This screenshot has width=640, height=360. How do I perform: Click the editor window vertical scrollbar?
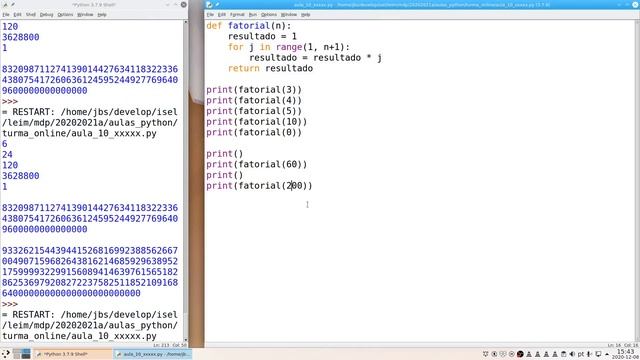pyautogui.click(x=637, y=180)
